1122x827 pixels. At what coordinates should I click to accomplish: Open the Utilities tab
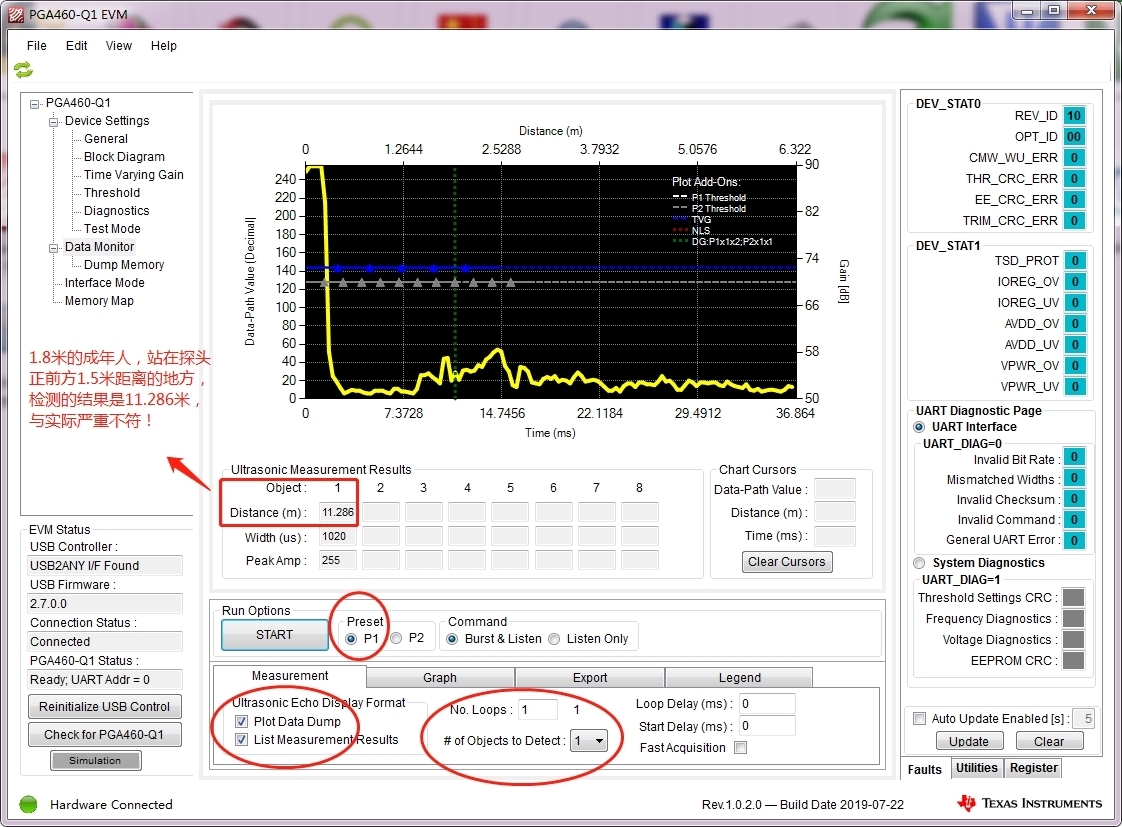tap(977, 768)
